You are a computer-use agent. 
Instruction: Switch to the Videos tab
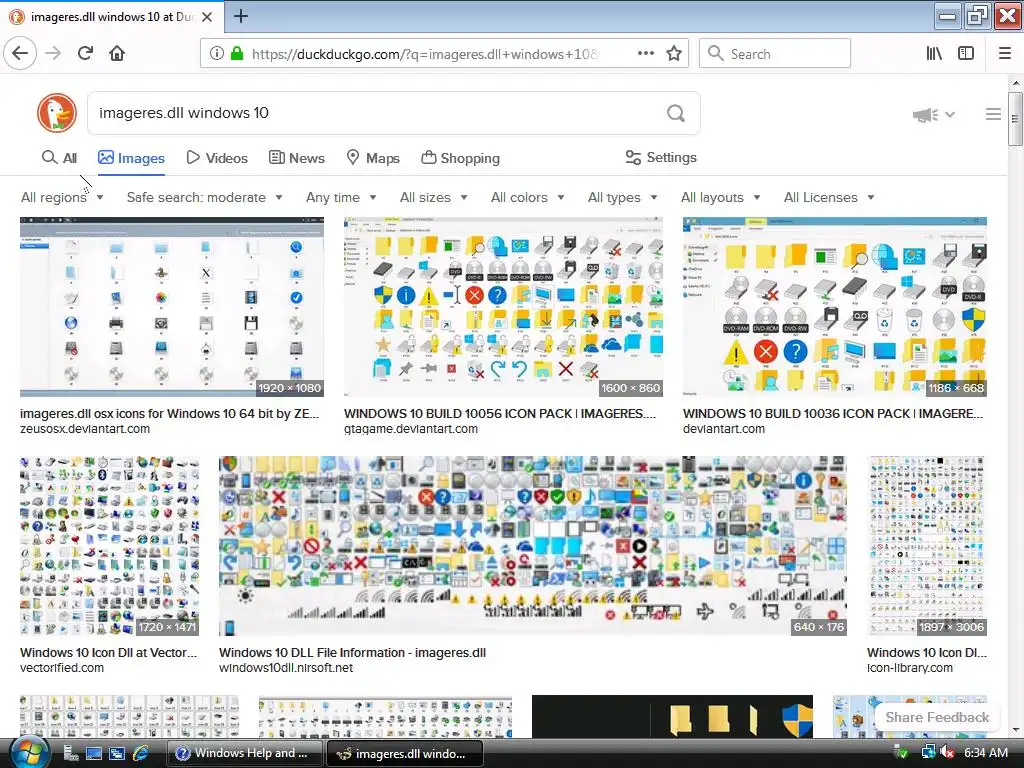click(x=217, y=158)
